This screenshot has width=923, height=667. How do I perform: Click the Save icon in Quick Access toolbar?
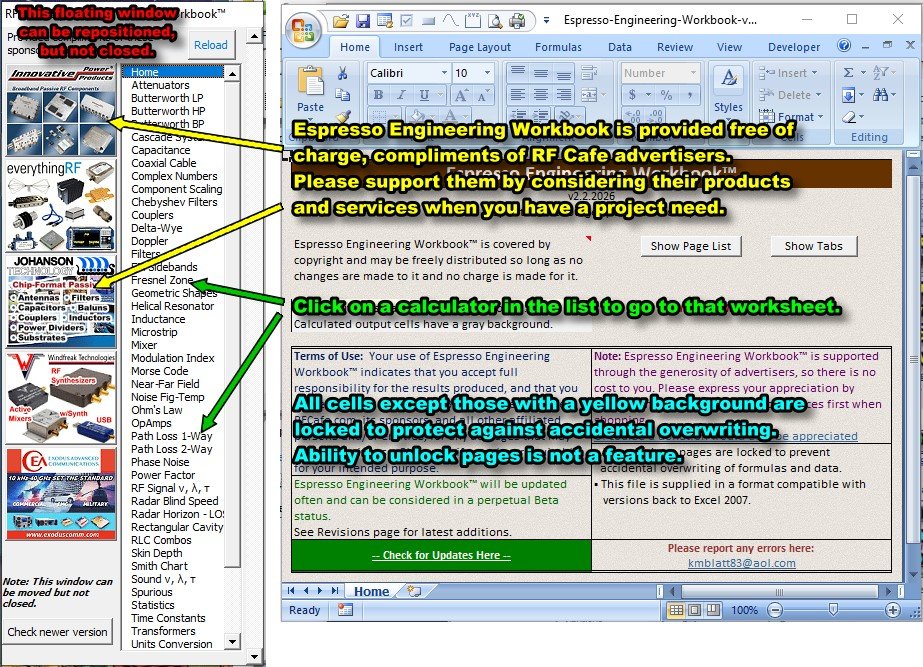coord(362,21)
